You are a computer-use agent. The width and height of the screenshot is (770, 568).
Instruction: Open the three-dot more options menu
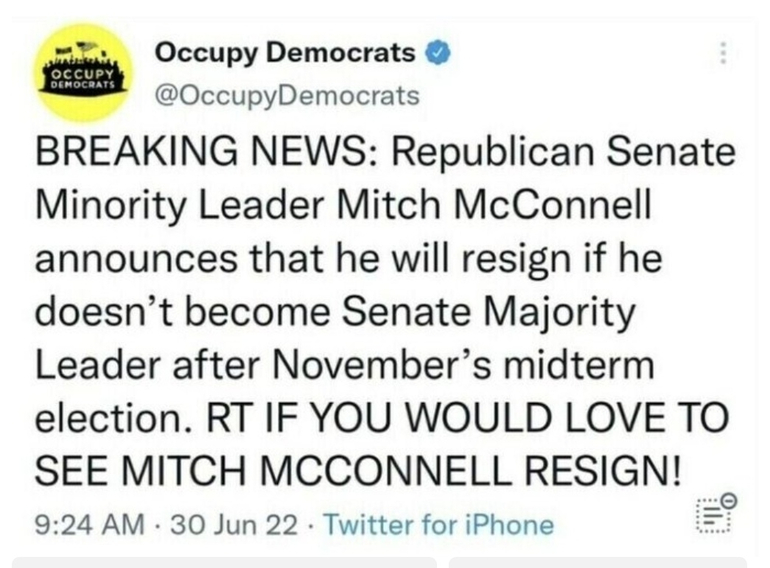723,53
